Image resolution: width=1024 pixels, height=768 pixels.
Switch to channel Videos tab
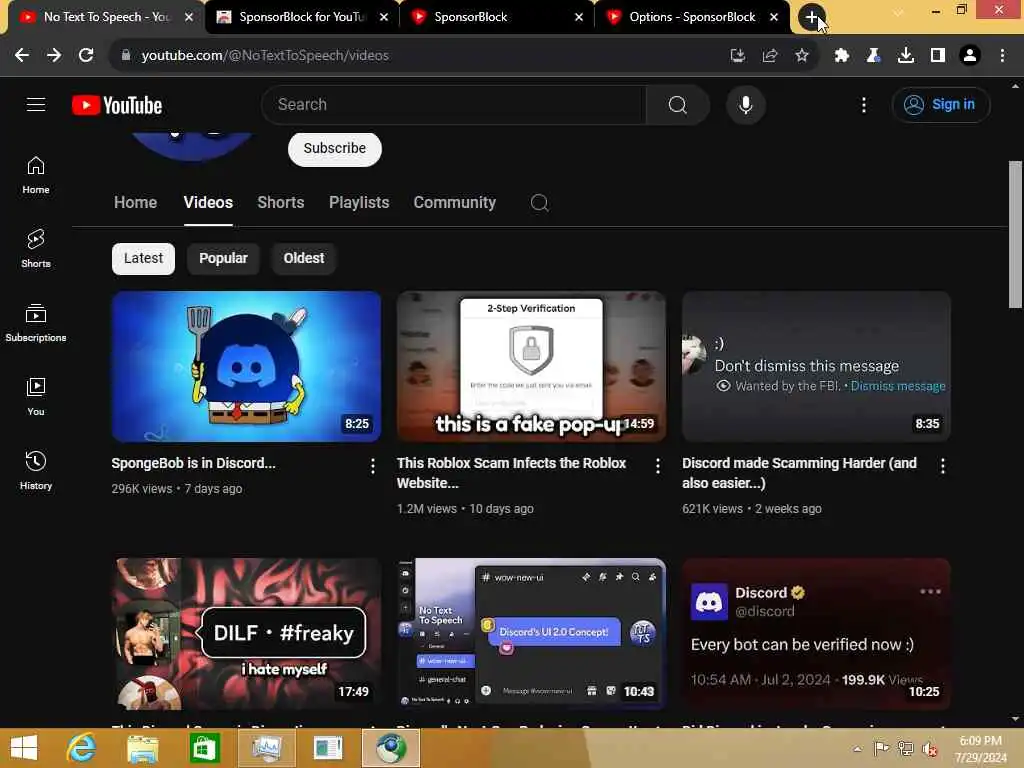tap(208, 202)
